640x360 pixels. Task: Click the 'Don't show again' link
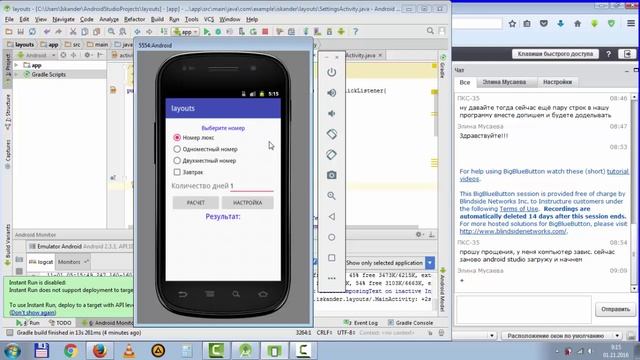point(33,313)
